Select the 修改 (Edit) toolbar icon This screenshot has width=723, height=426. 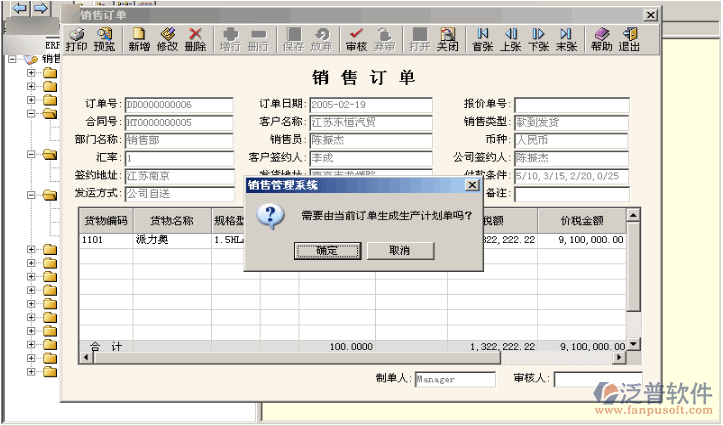coord(167,40)
